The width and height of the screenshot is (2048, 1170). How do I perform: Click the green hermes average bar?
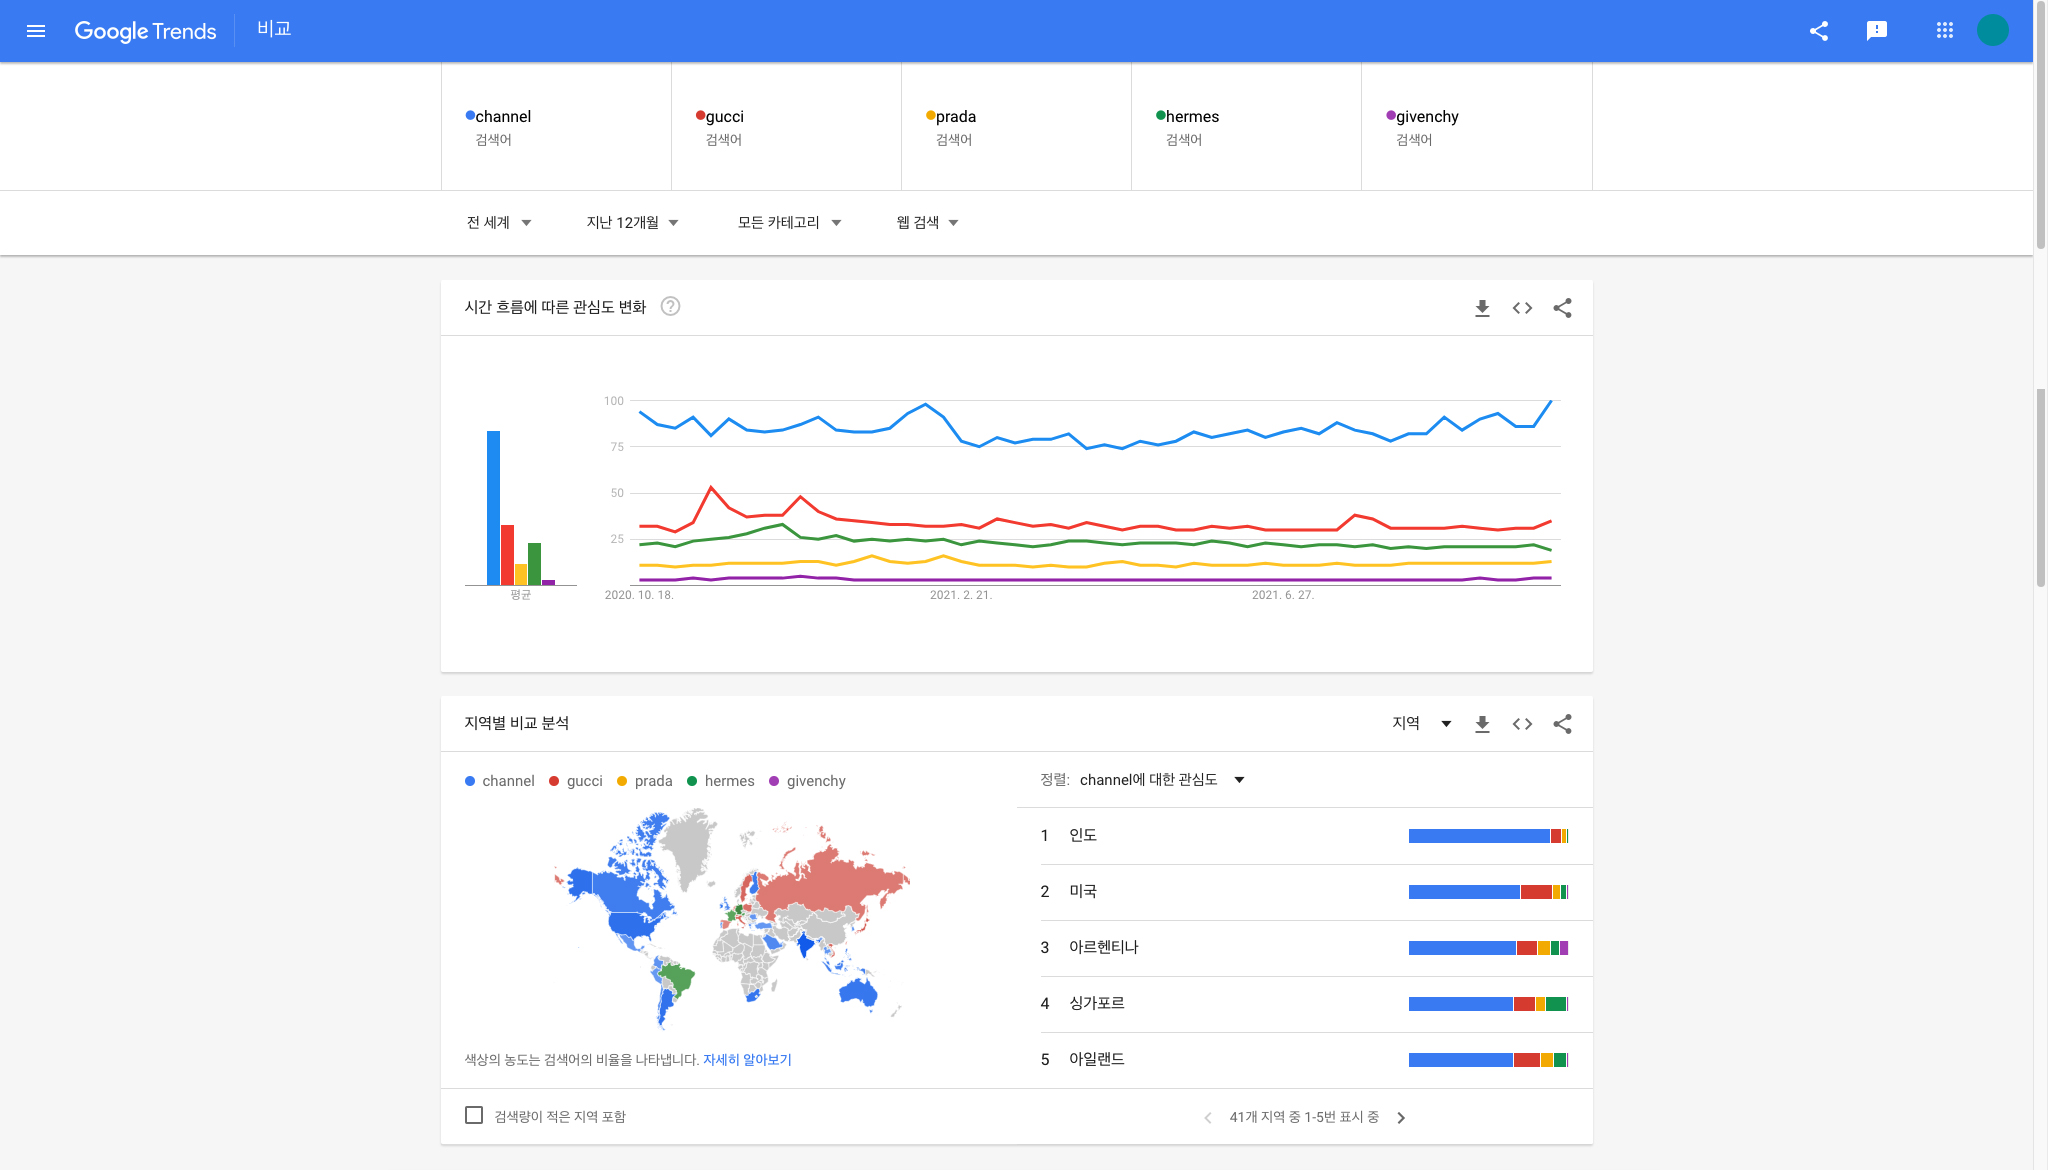(x=534, y=564)
